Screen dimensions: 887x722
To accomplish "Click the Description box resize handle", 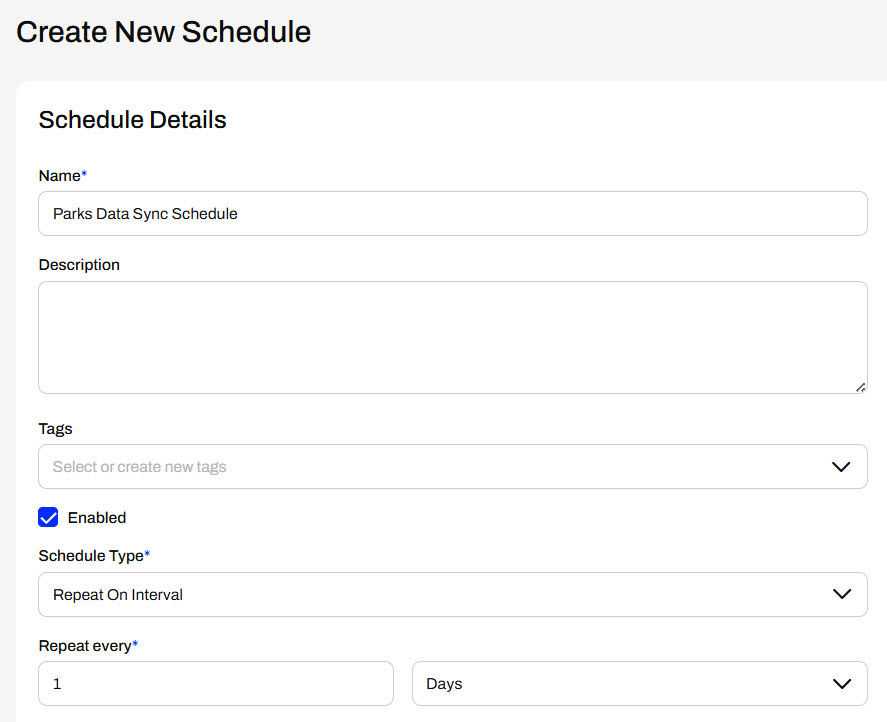I will [860, 388].
